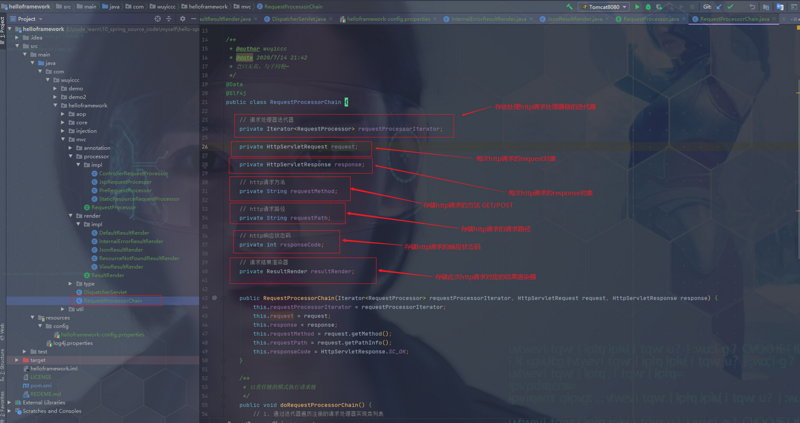Run with coverage icon in toolbar
Image resolution: width=800 pixels, height=423 pixels.
pos(659,7)
